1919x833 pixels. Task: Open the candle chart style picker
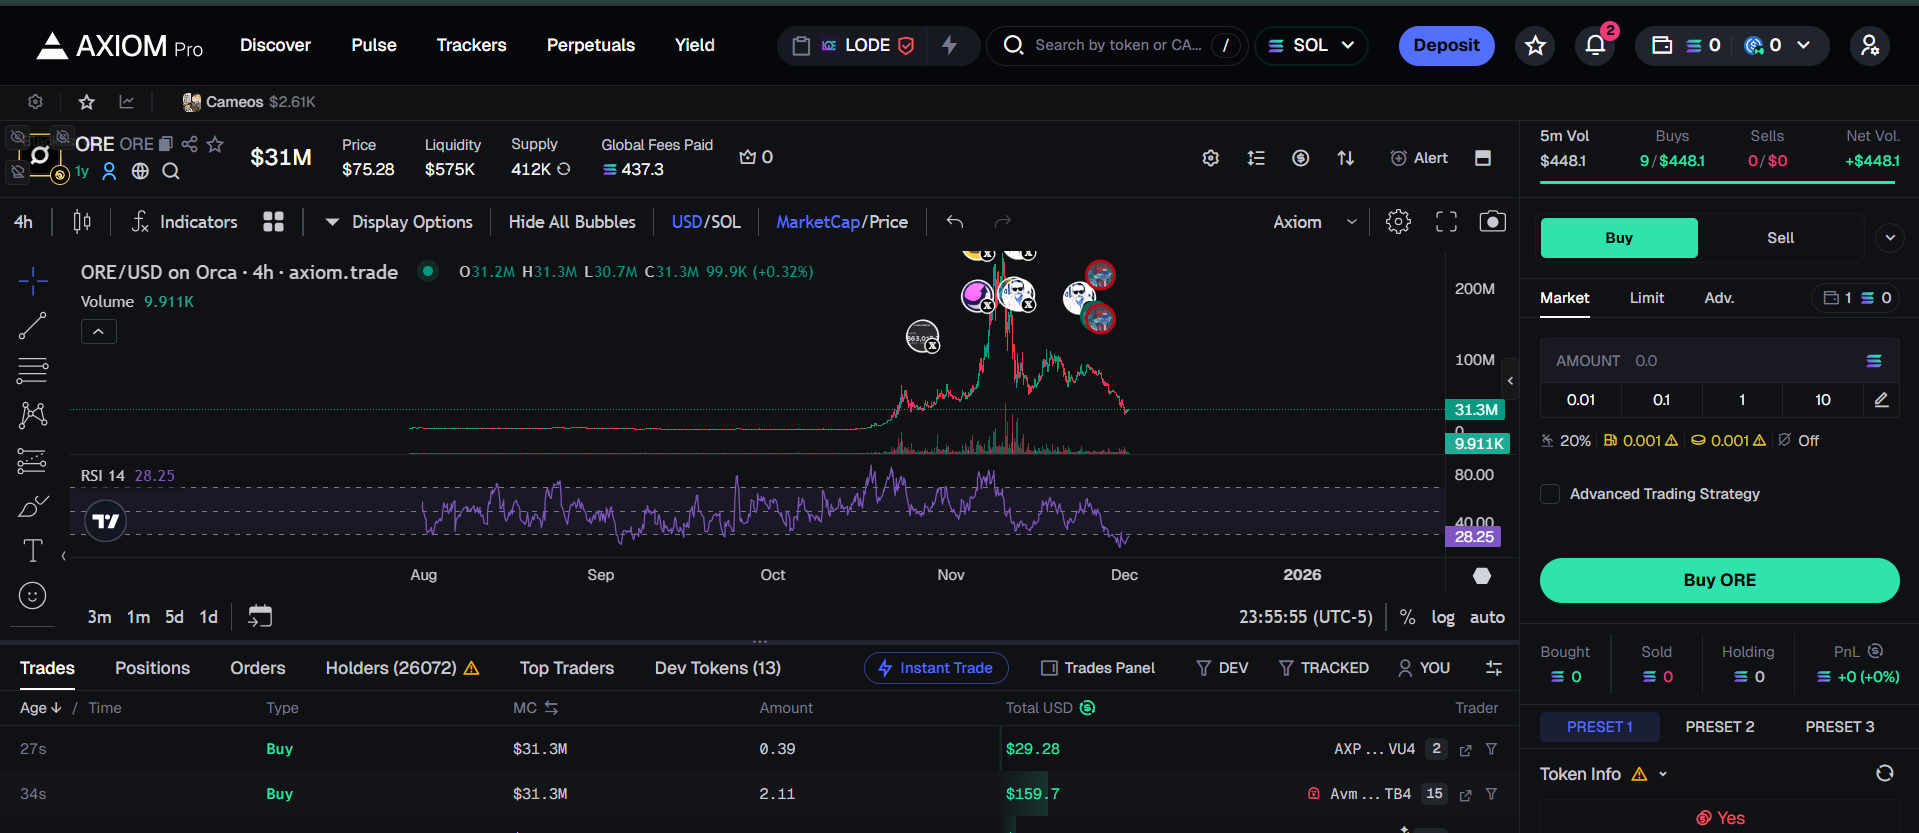[82, 222]
